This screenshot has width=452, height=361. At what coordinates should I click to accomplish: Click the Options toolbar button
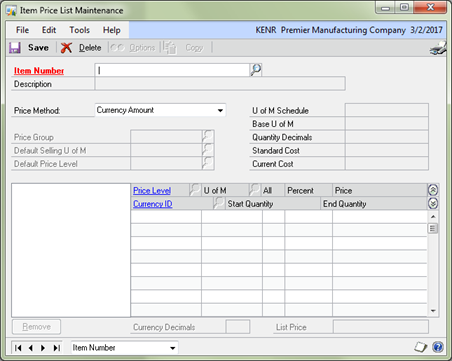[x=133, y=48]
